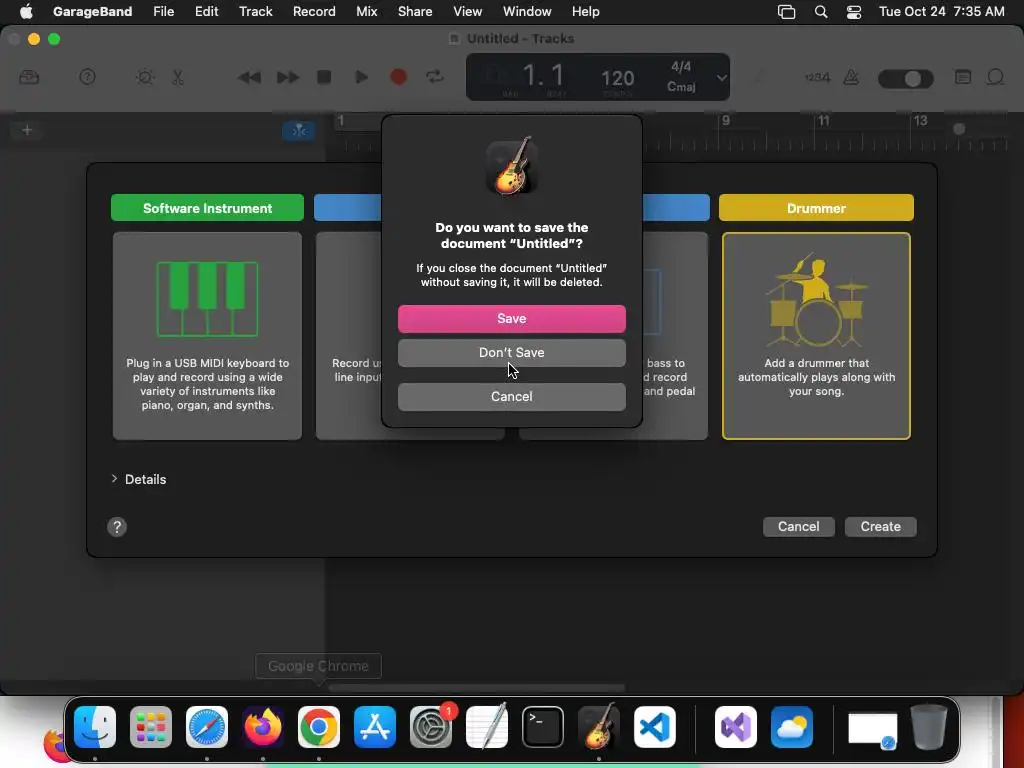The image size is (1024, 768).
Task: Open the Track menu
Action: click(255, 11)
